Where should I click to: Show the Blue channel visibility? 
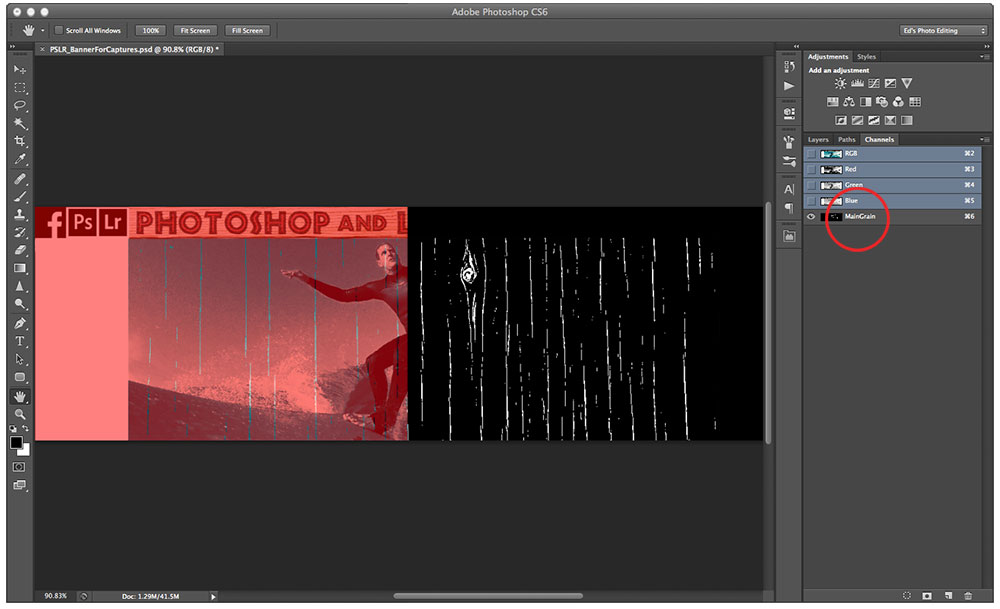point(811,201)
